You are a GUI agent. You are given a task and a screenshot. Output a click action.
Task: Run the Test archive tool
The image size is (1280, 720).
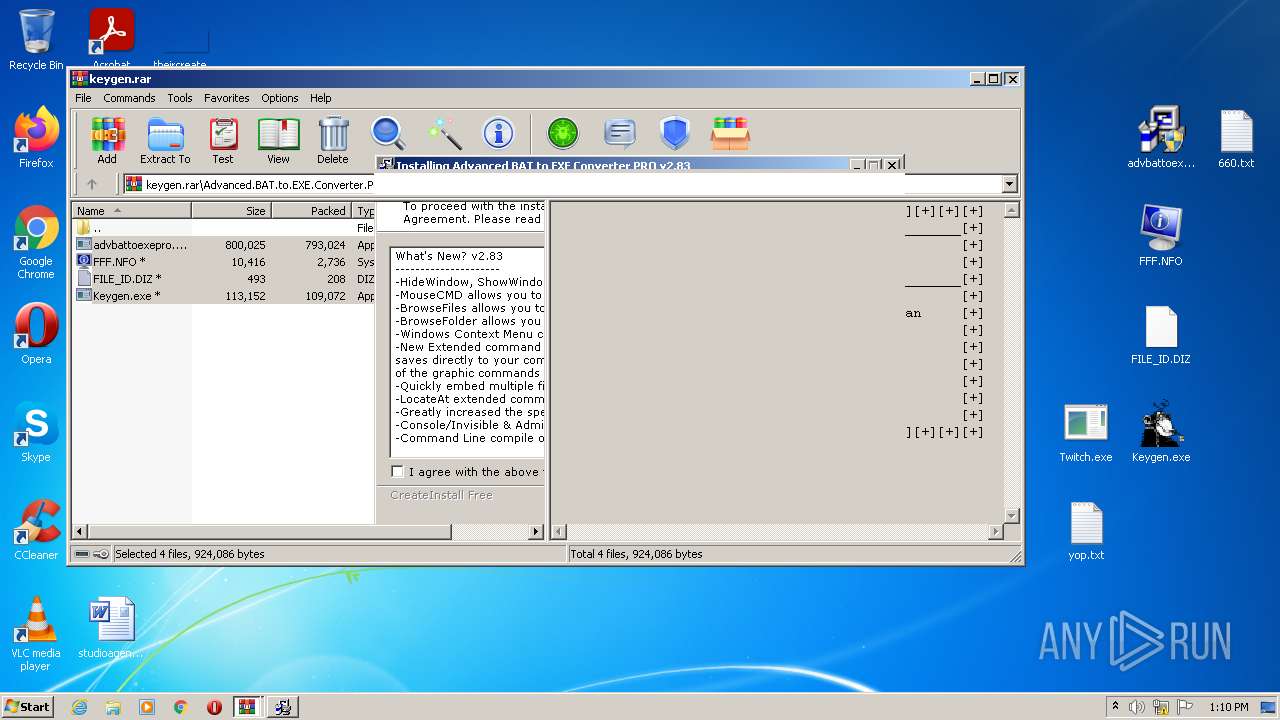pyautogui.click(x=223, y=140)
